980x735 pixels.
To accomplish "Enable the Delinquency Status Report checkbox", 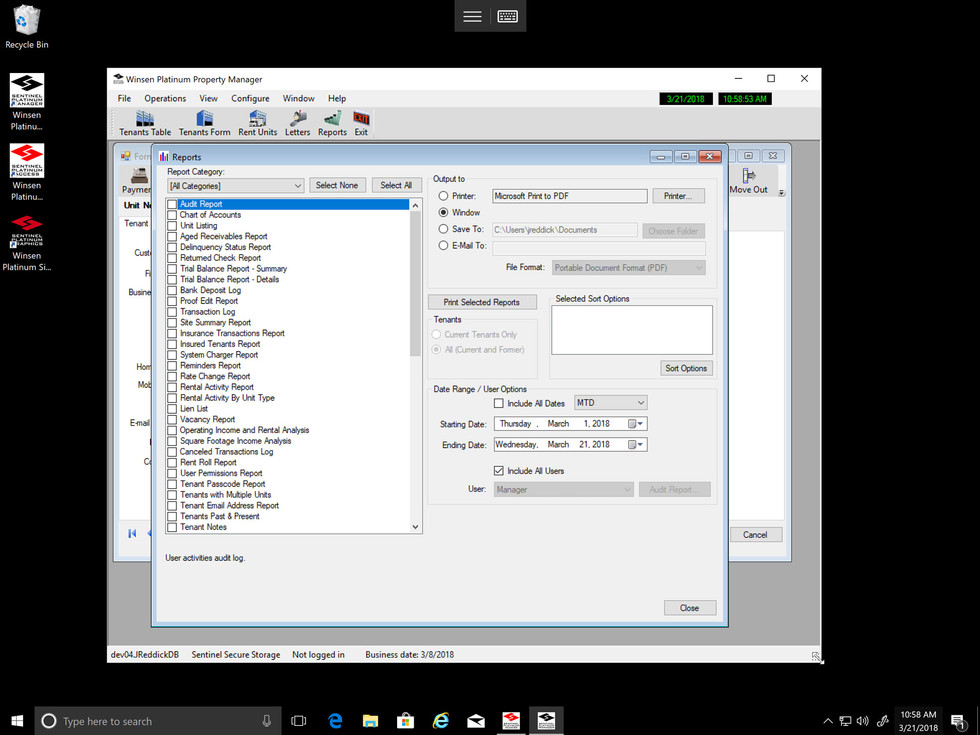I will (172, 248).
